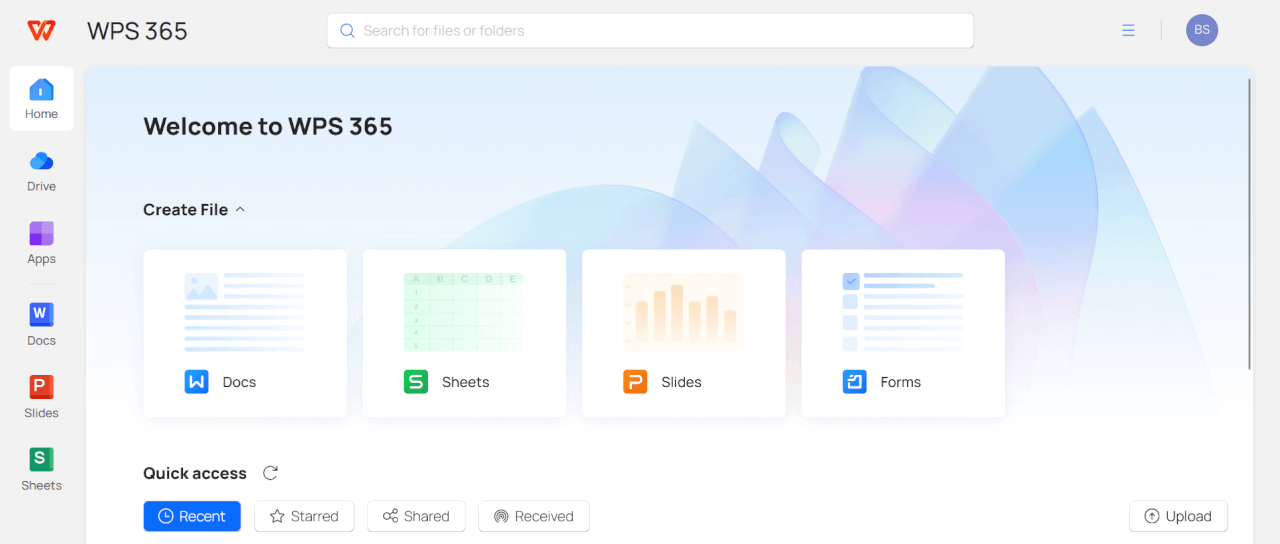The height and width of the screenshot is (544, 1280).
Task: Click the Sheets grid preview thumbnail
Action: (464, 312)
